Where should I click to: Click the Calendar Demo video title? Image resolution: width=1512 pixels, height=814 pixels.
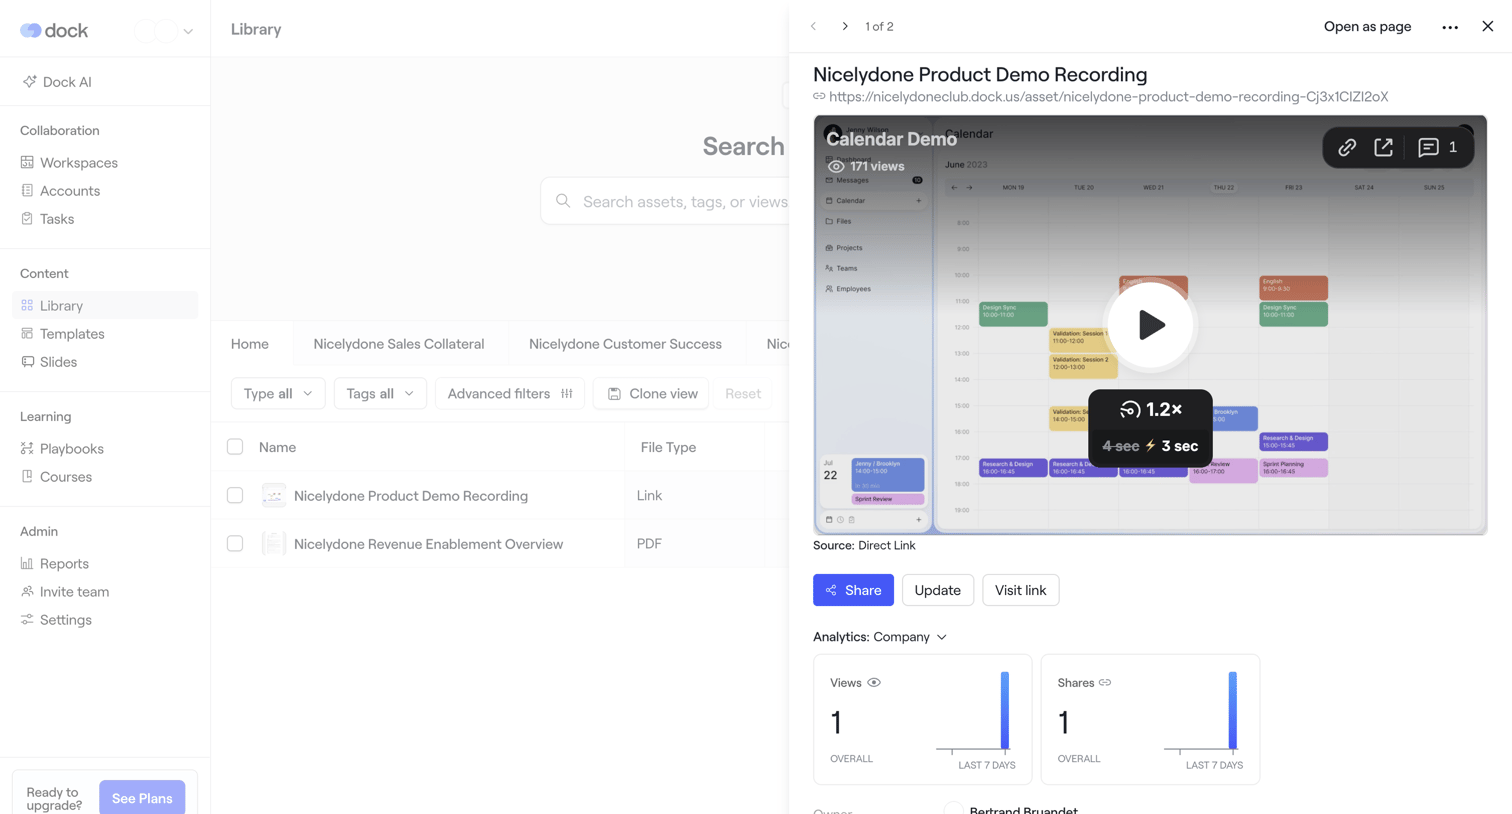click(x=891, y=139)
